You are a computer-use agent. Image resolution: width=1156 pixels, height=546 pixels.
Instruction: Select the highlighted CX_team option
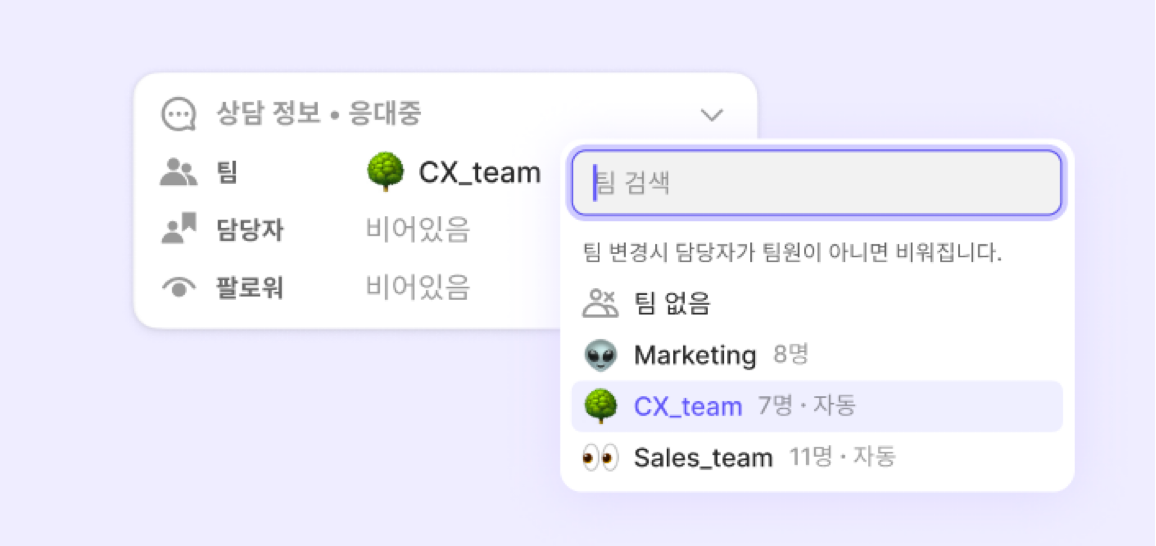point(688,406)
